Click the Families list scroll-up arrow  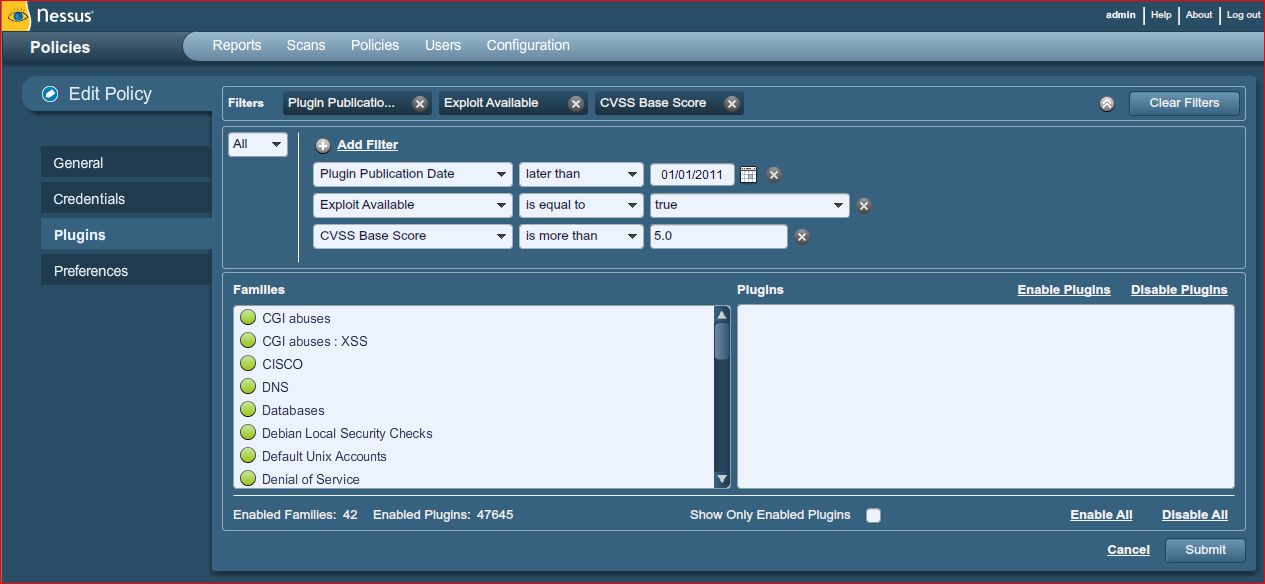pyautogui.click(x=722, y=314)
